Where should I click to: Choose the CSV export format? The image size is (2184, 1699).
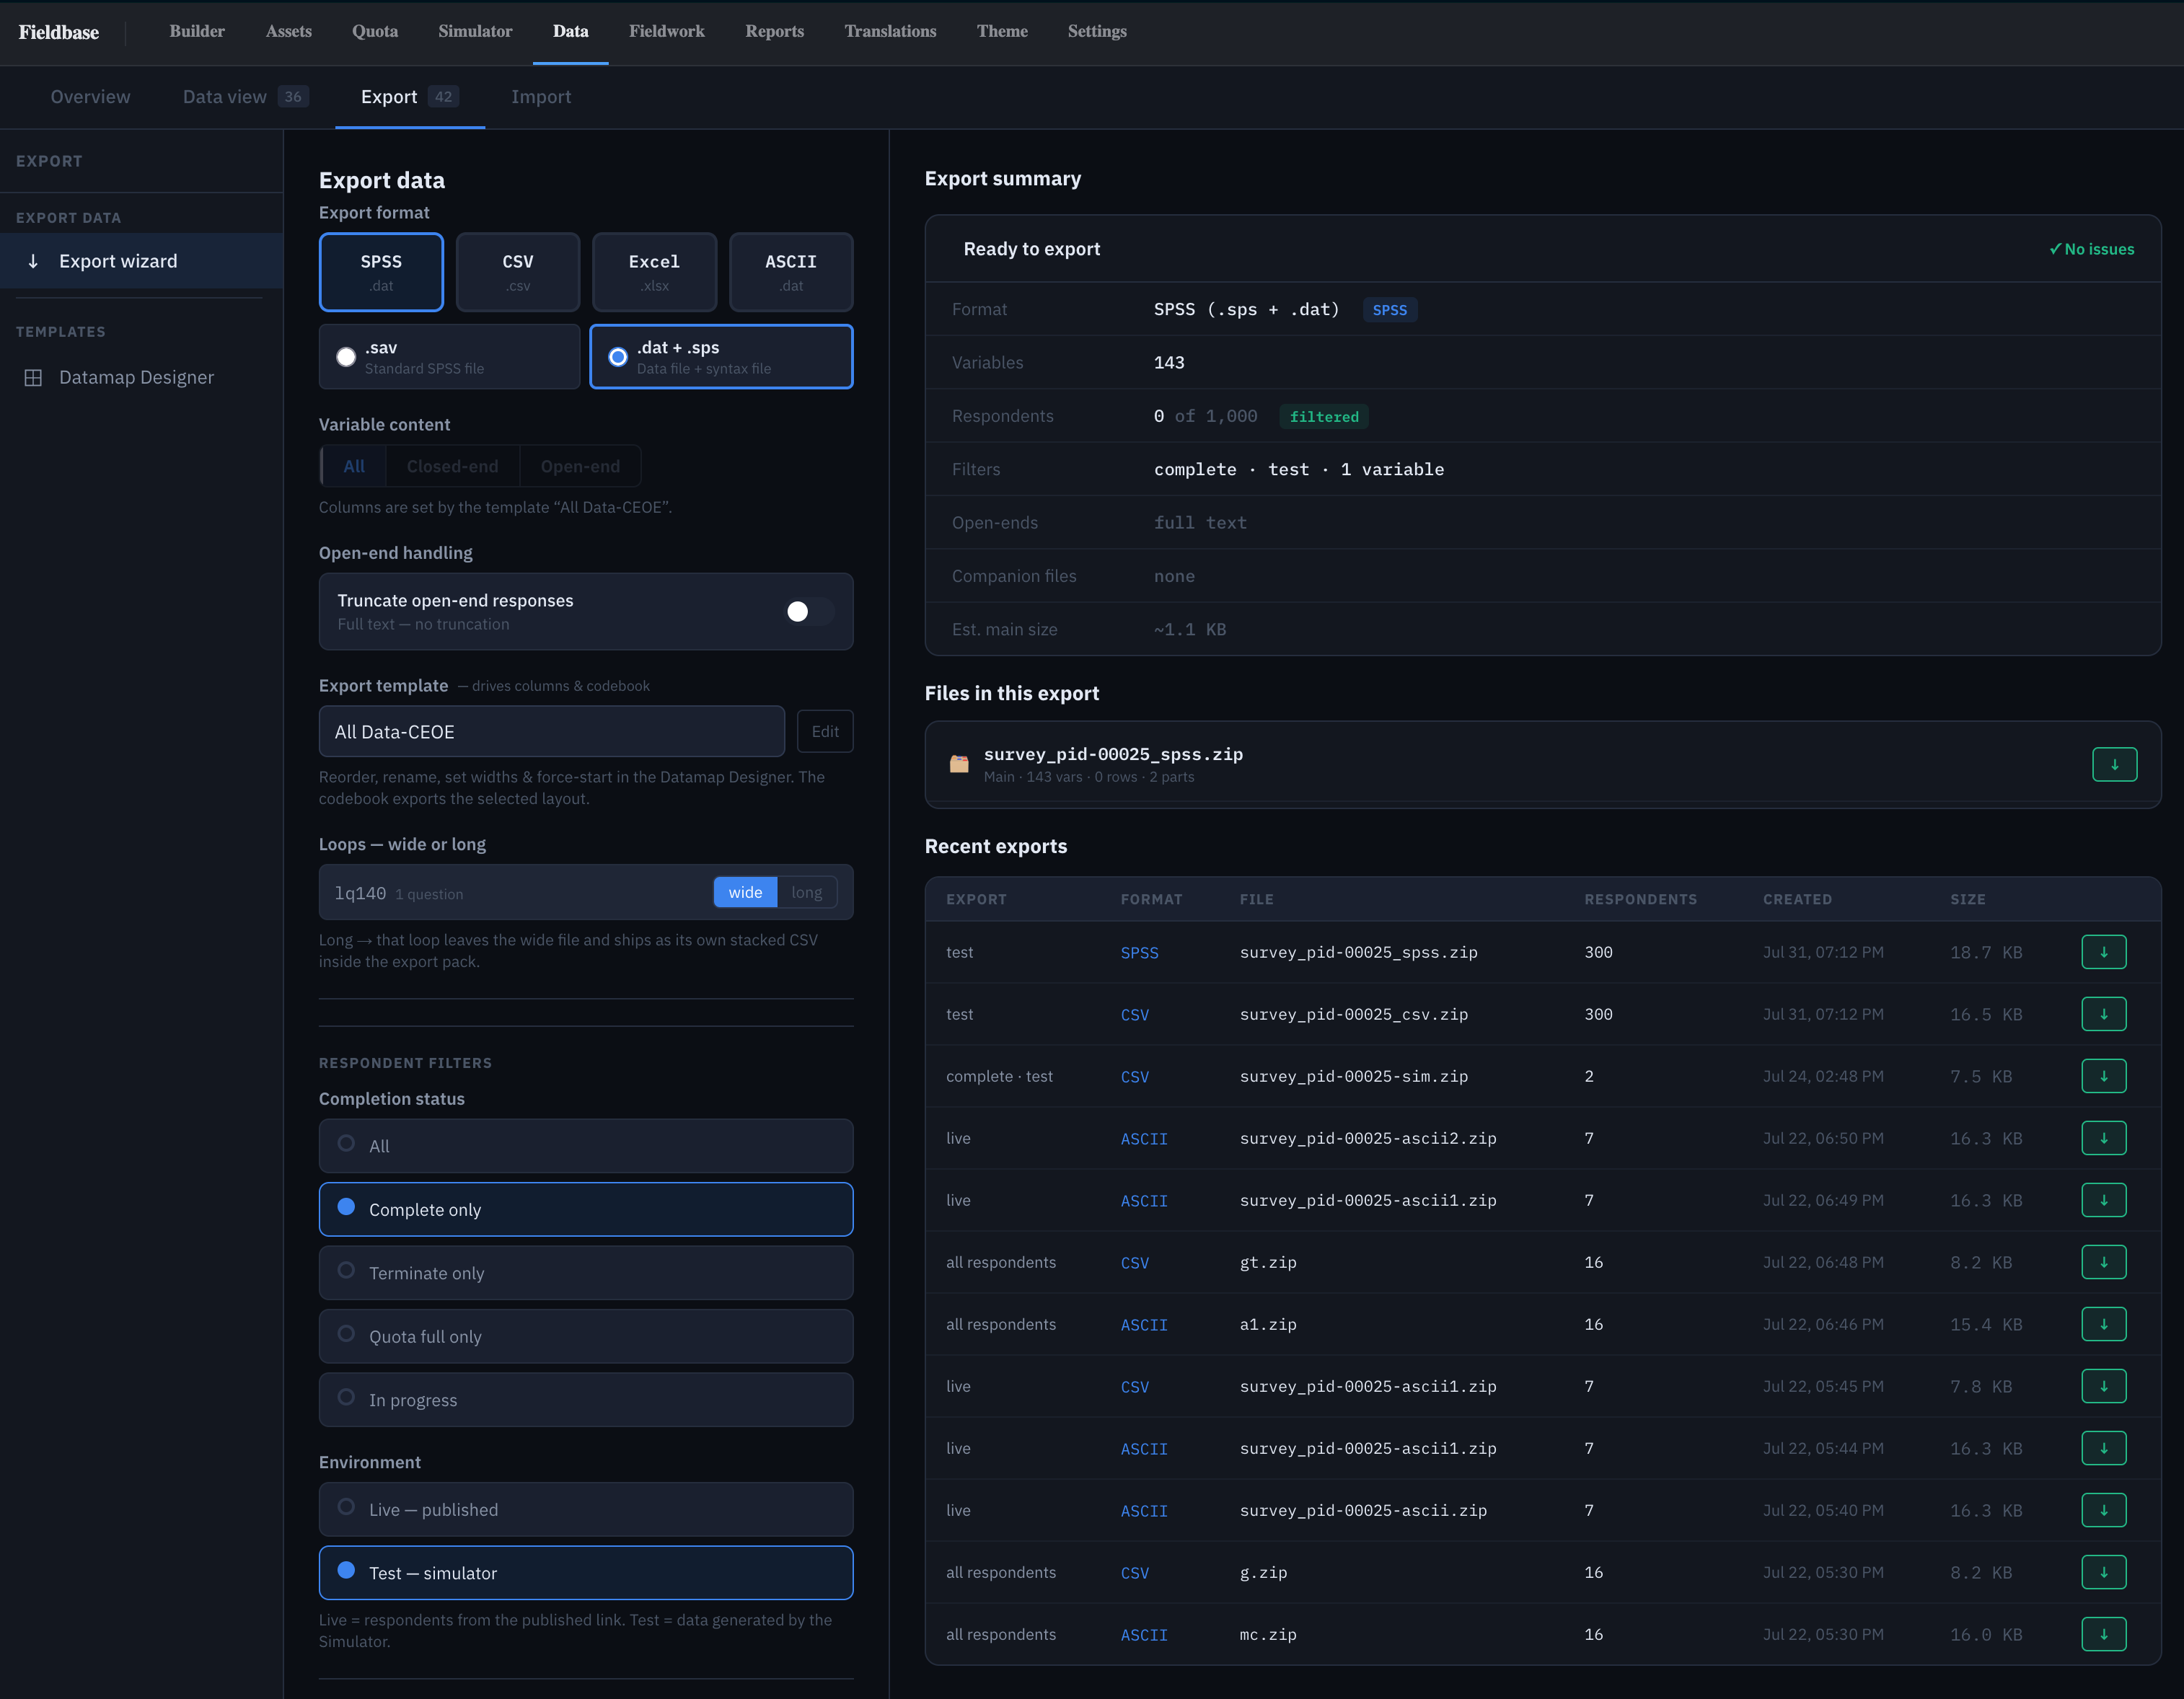click(517, 272)
